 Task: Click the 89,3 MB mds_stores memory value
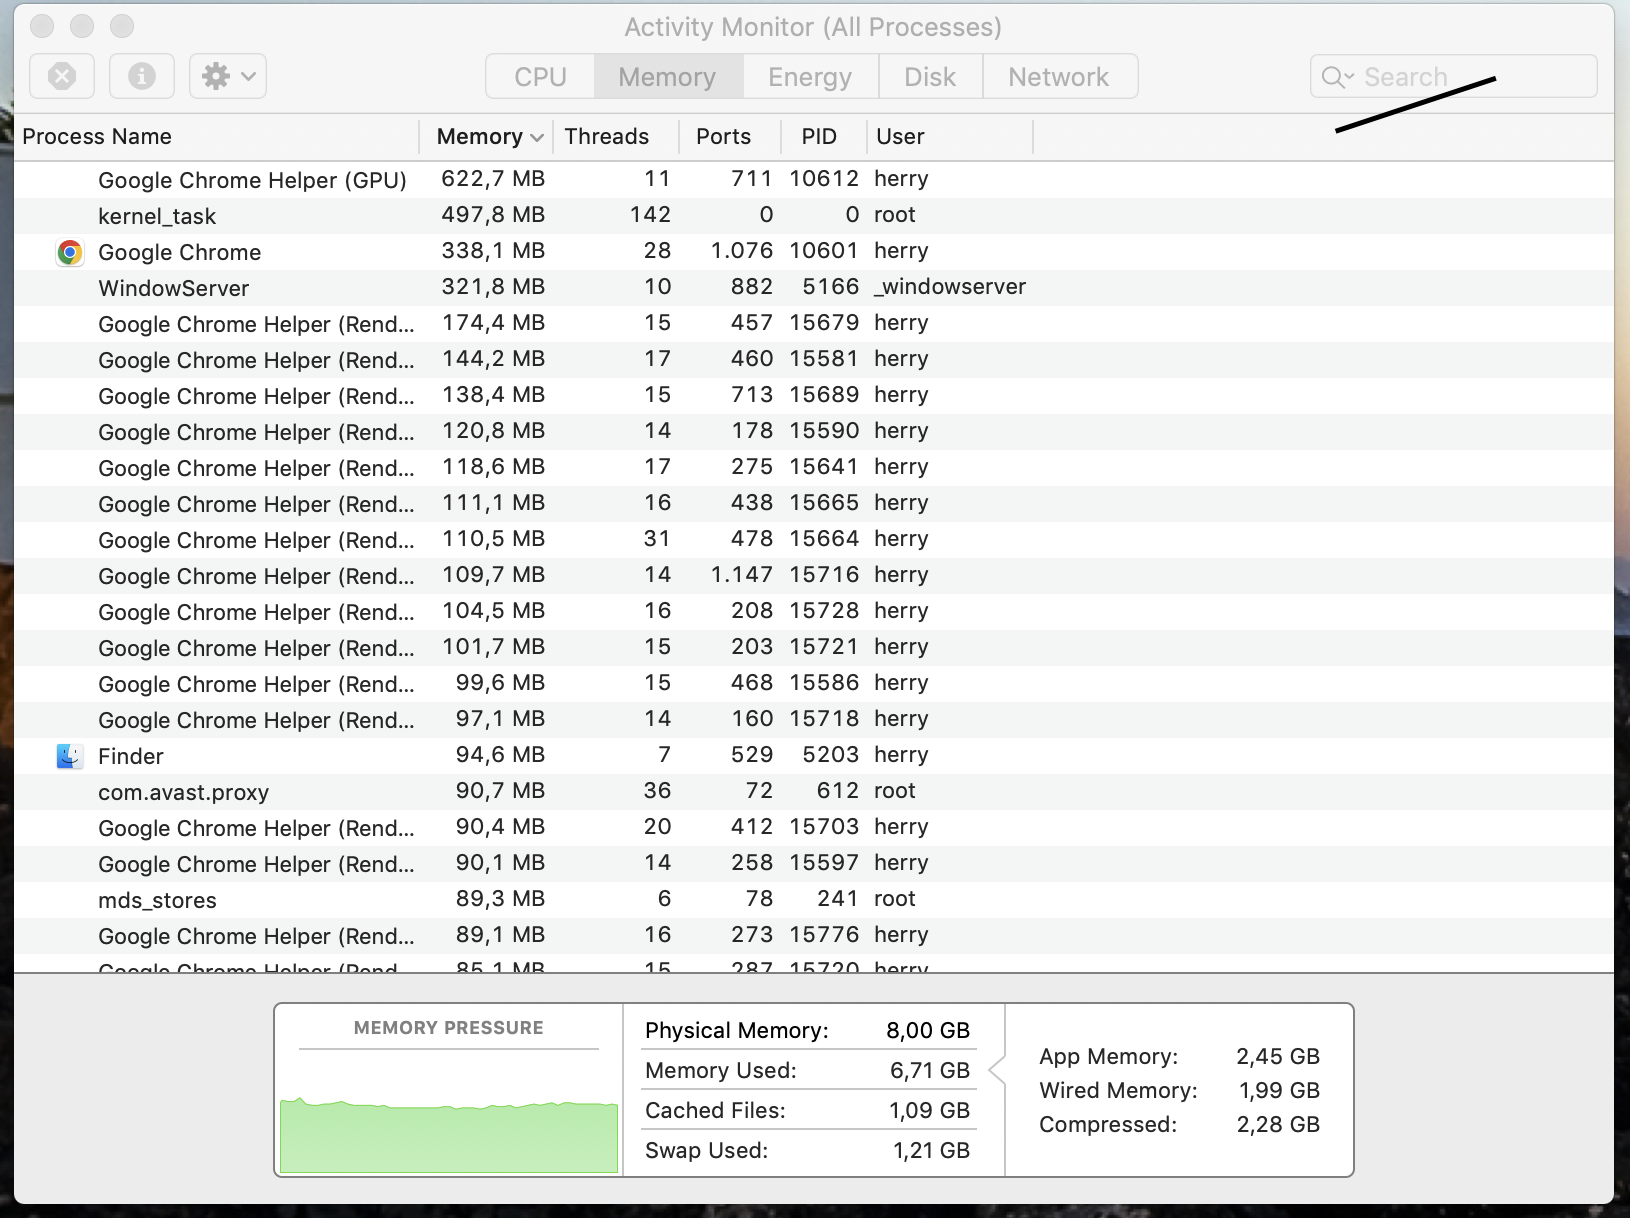[500, 899]
